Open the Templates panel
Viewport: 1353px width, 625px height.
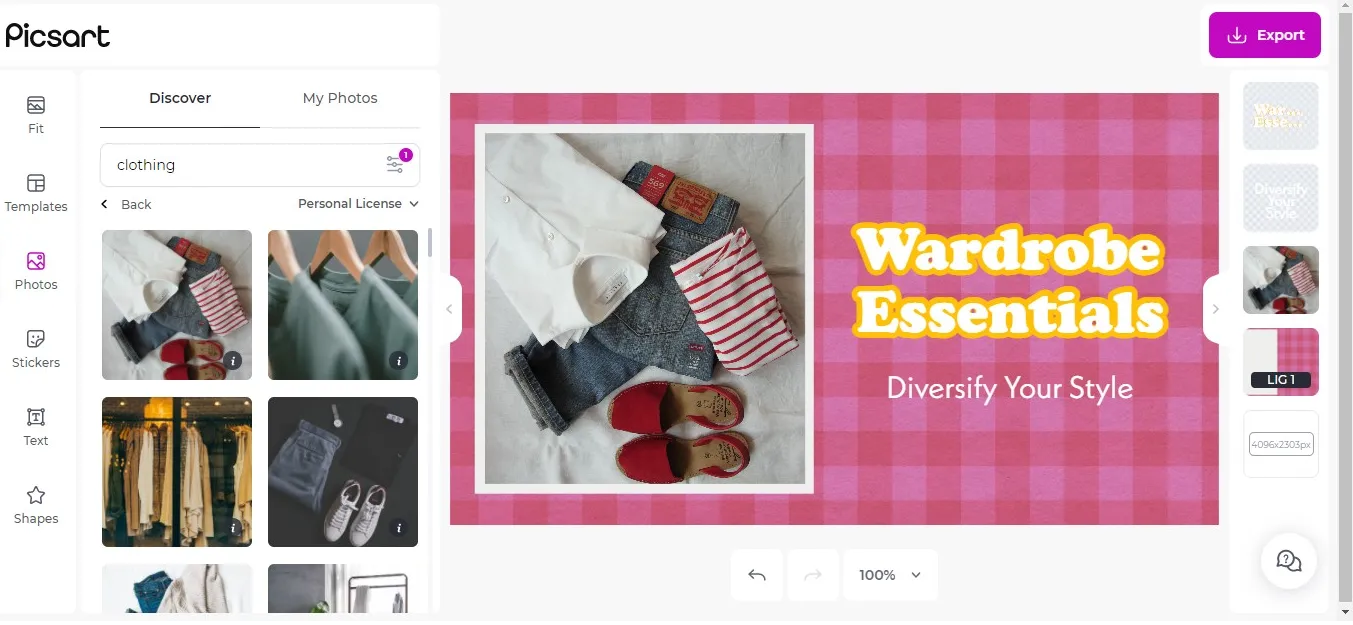pos(36,193)
